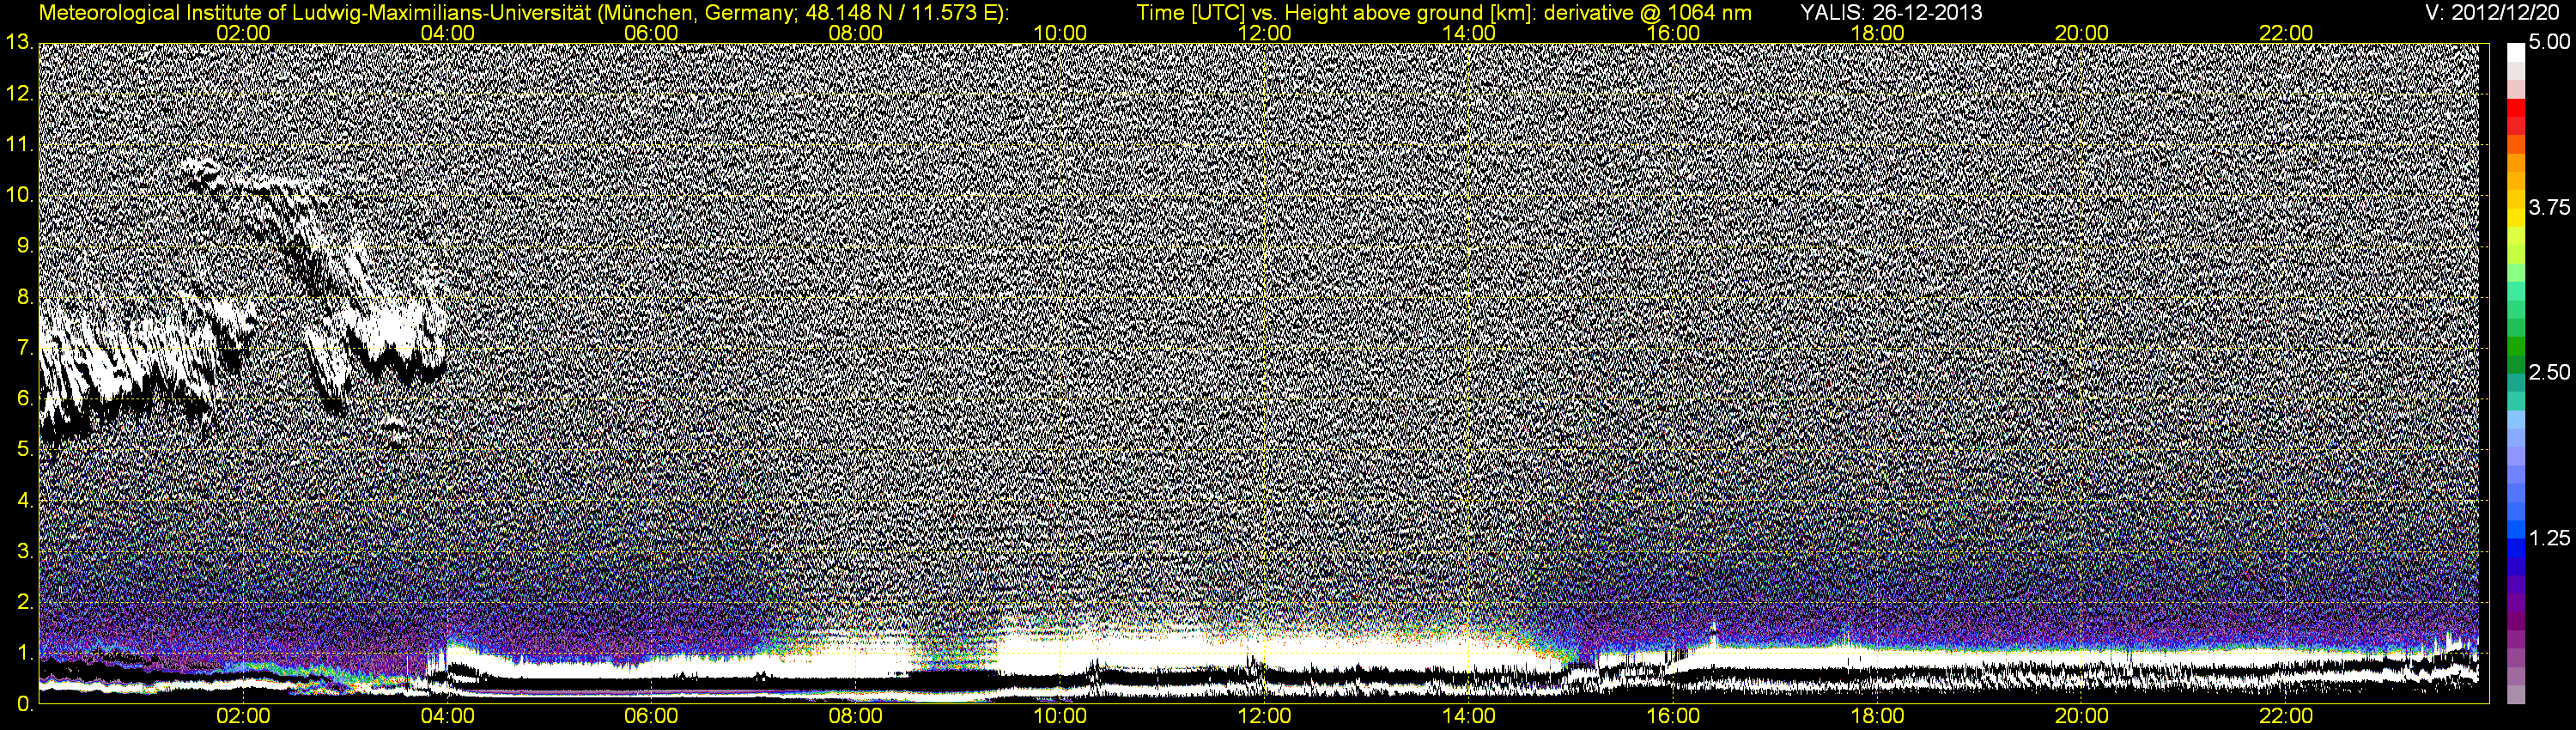
Task: Click the 18:00 label on the upper time axis
Action: (x=1878, y=33)
